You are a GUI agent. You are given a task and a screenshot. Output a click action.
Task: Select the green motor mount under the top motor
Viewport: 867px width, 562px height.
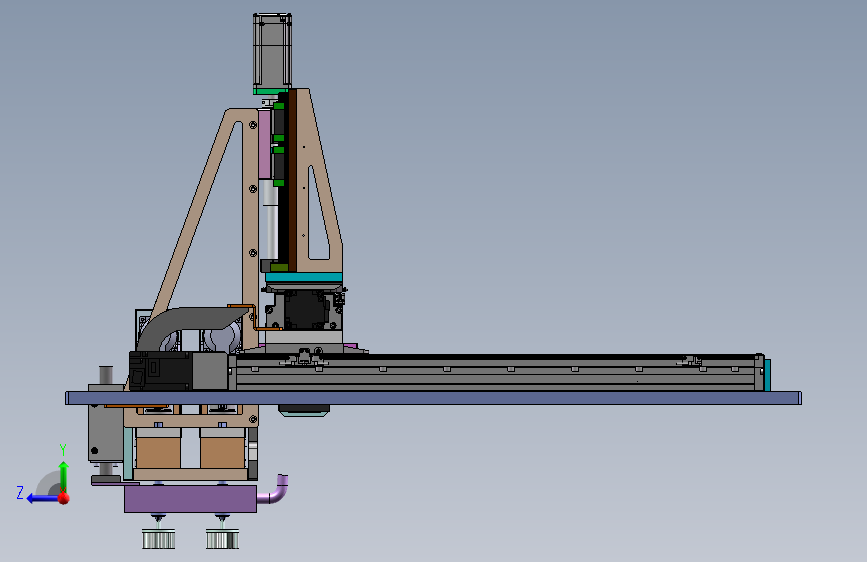click(271, 91)
